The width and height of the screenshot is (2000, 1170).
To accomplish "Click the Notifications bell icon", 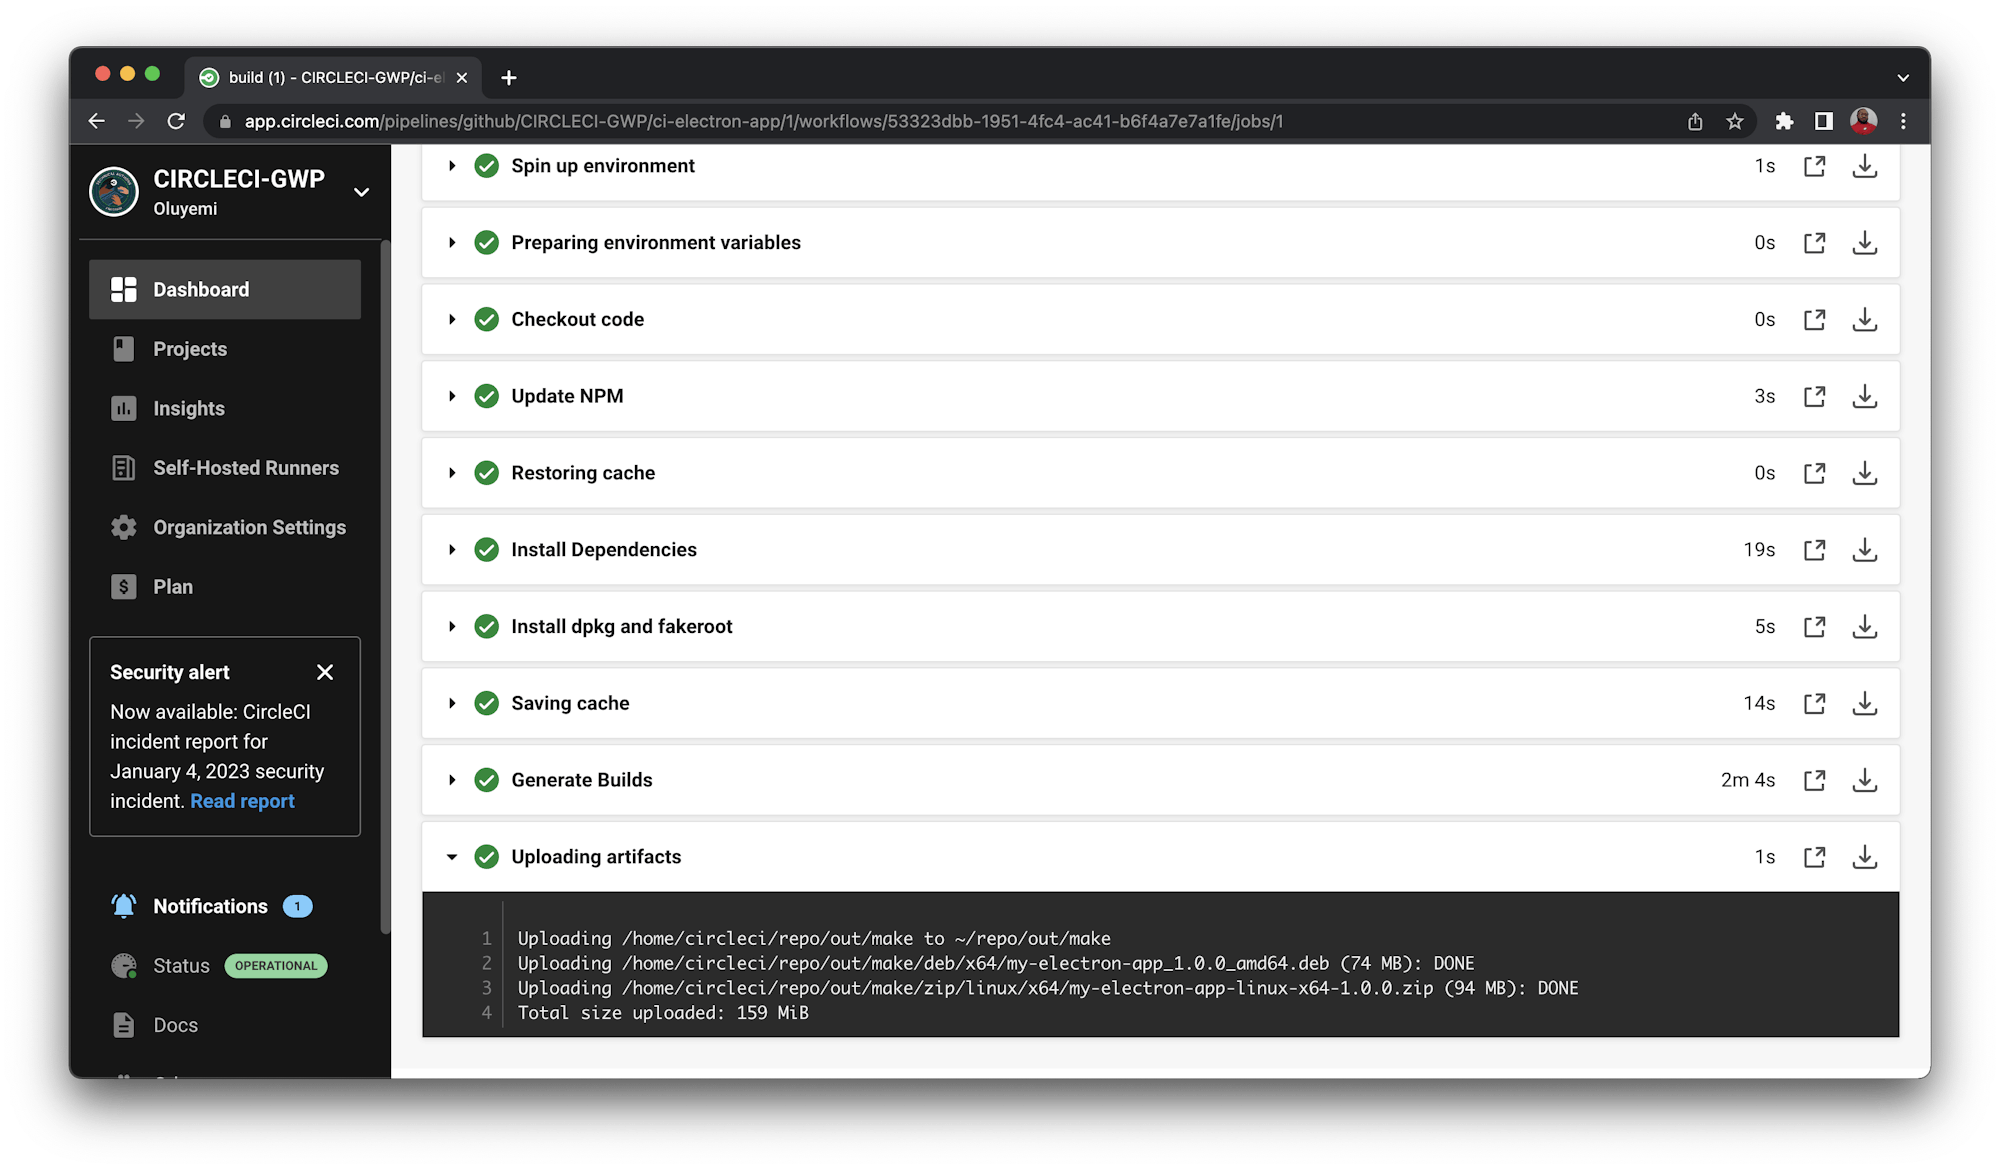I will pyautogui.click(x=123, y=905).
